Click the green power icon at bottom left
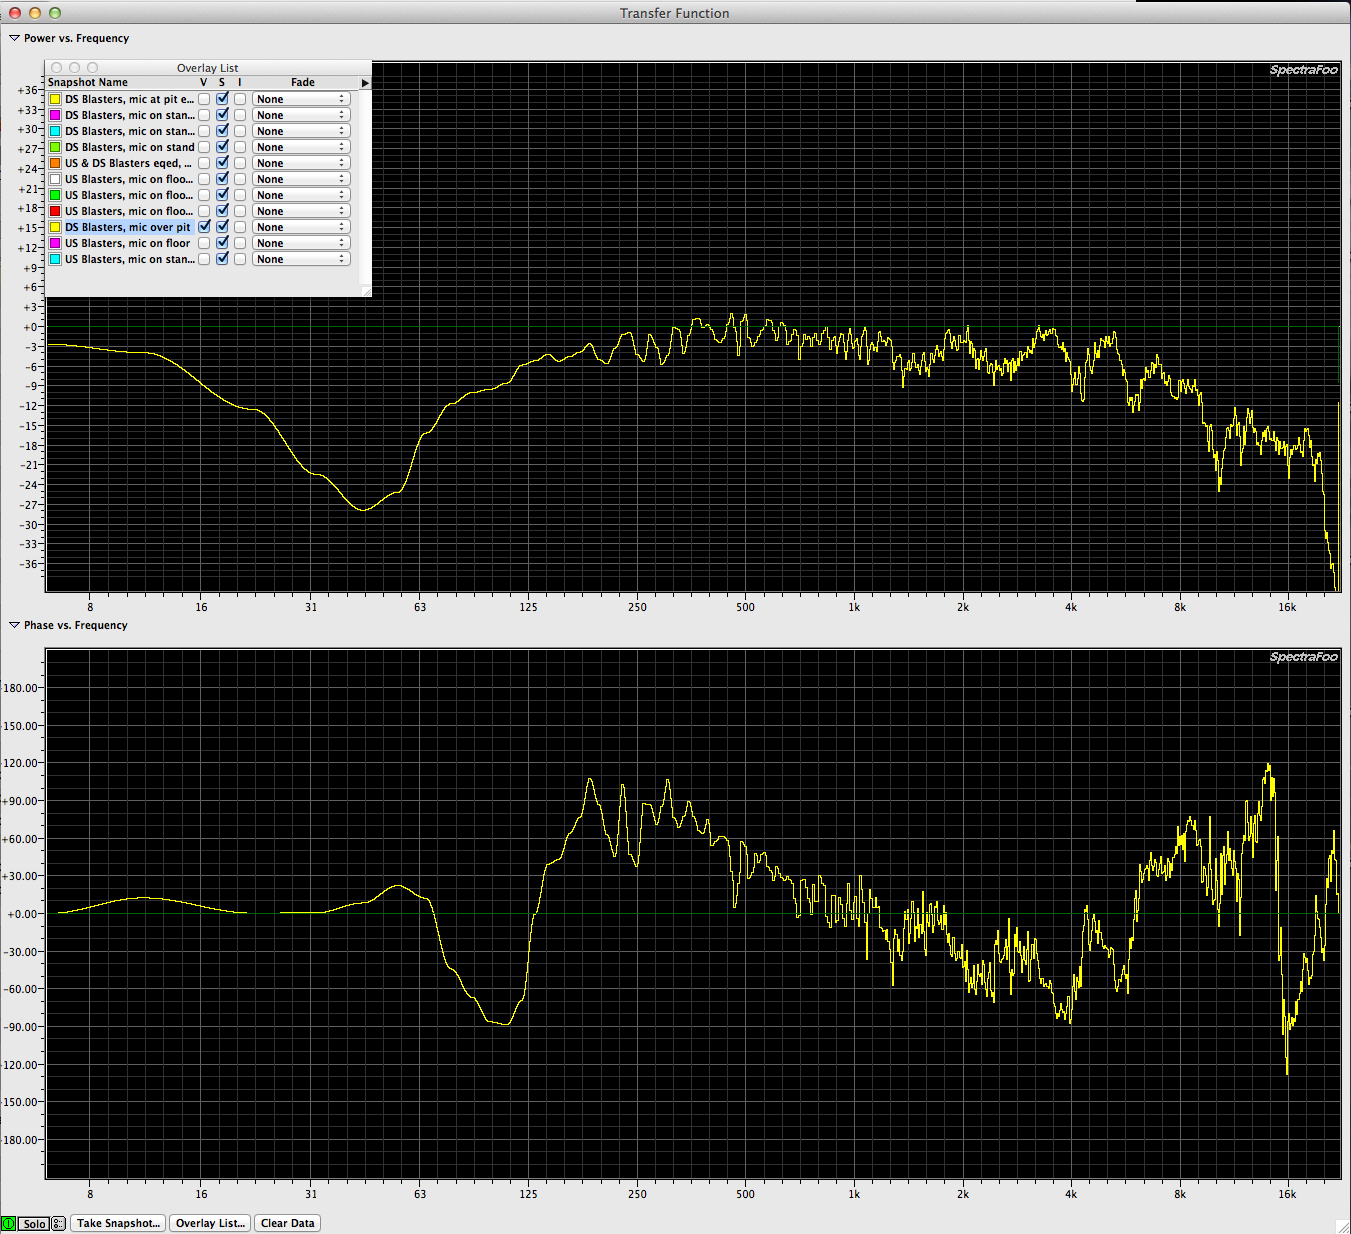 [8, 1223]
